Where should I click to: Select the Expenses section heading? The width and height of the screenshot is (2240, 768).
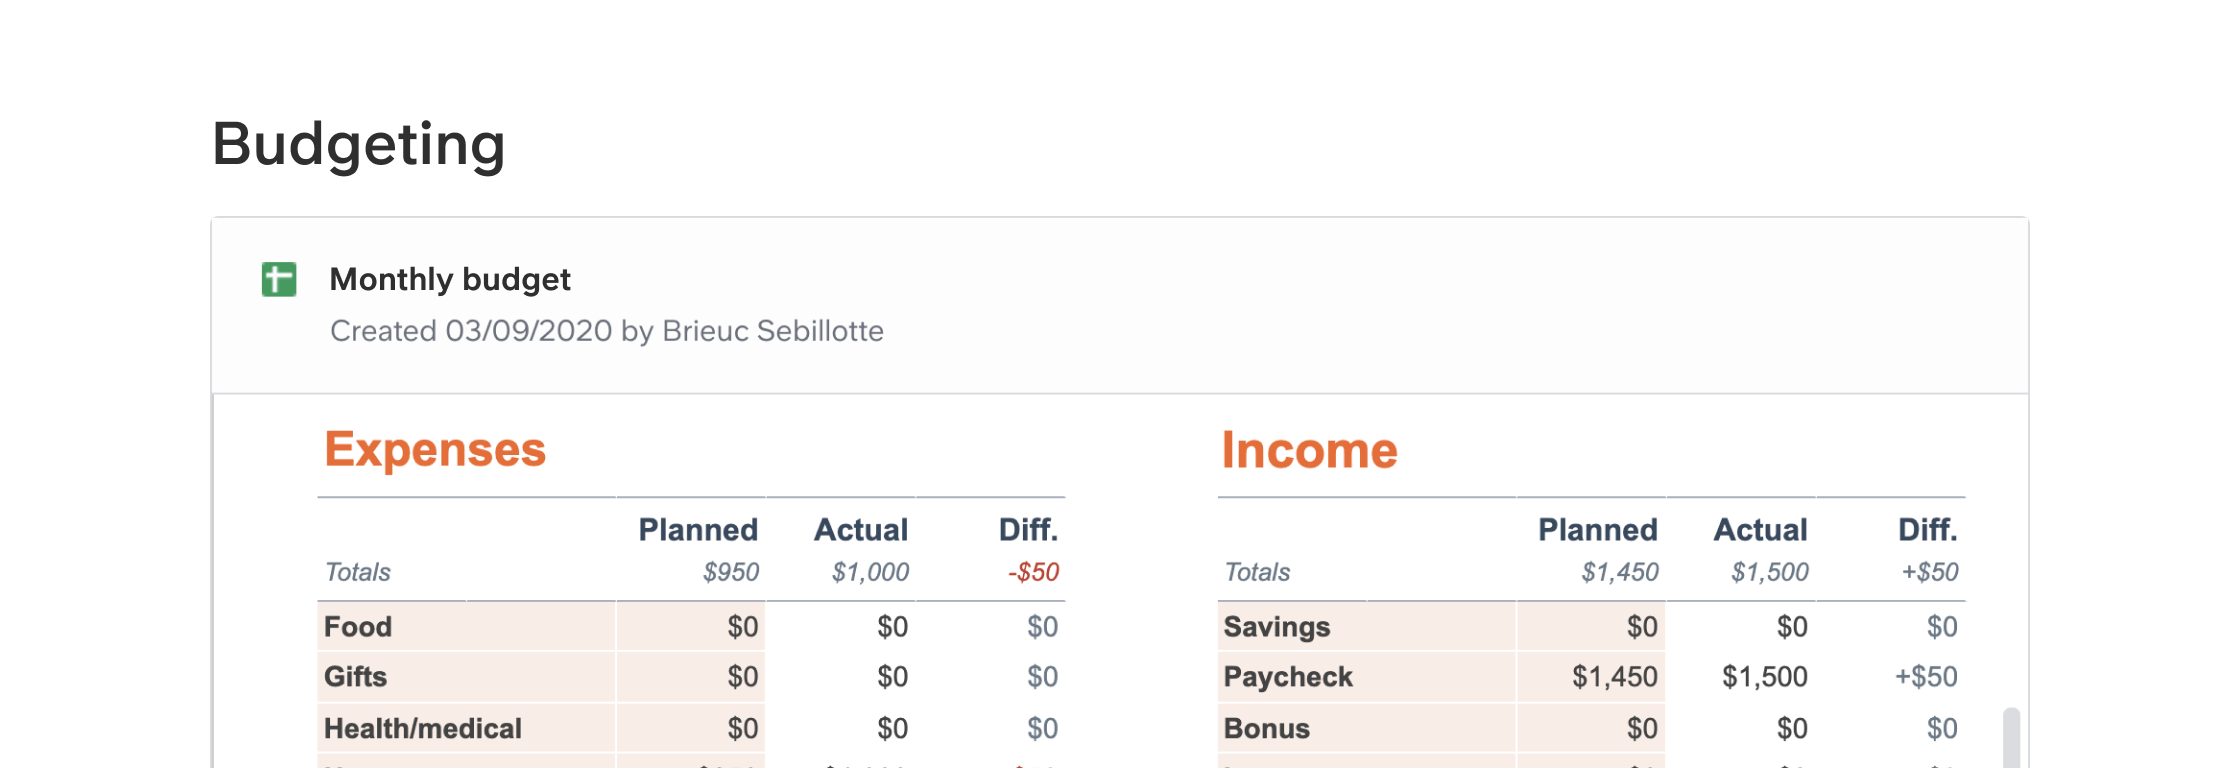click(435, 450)
